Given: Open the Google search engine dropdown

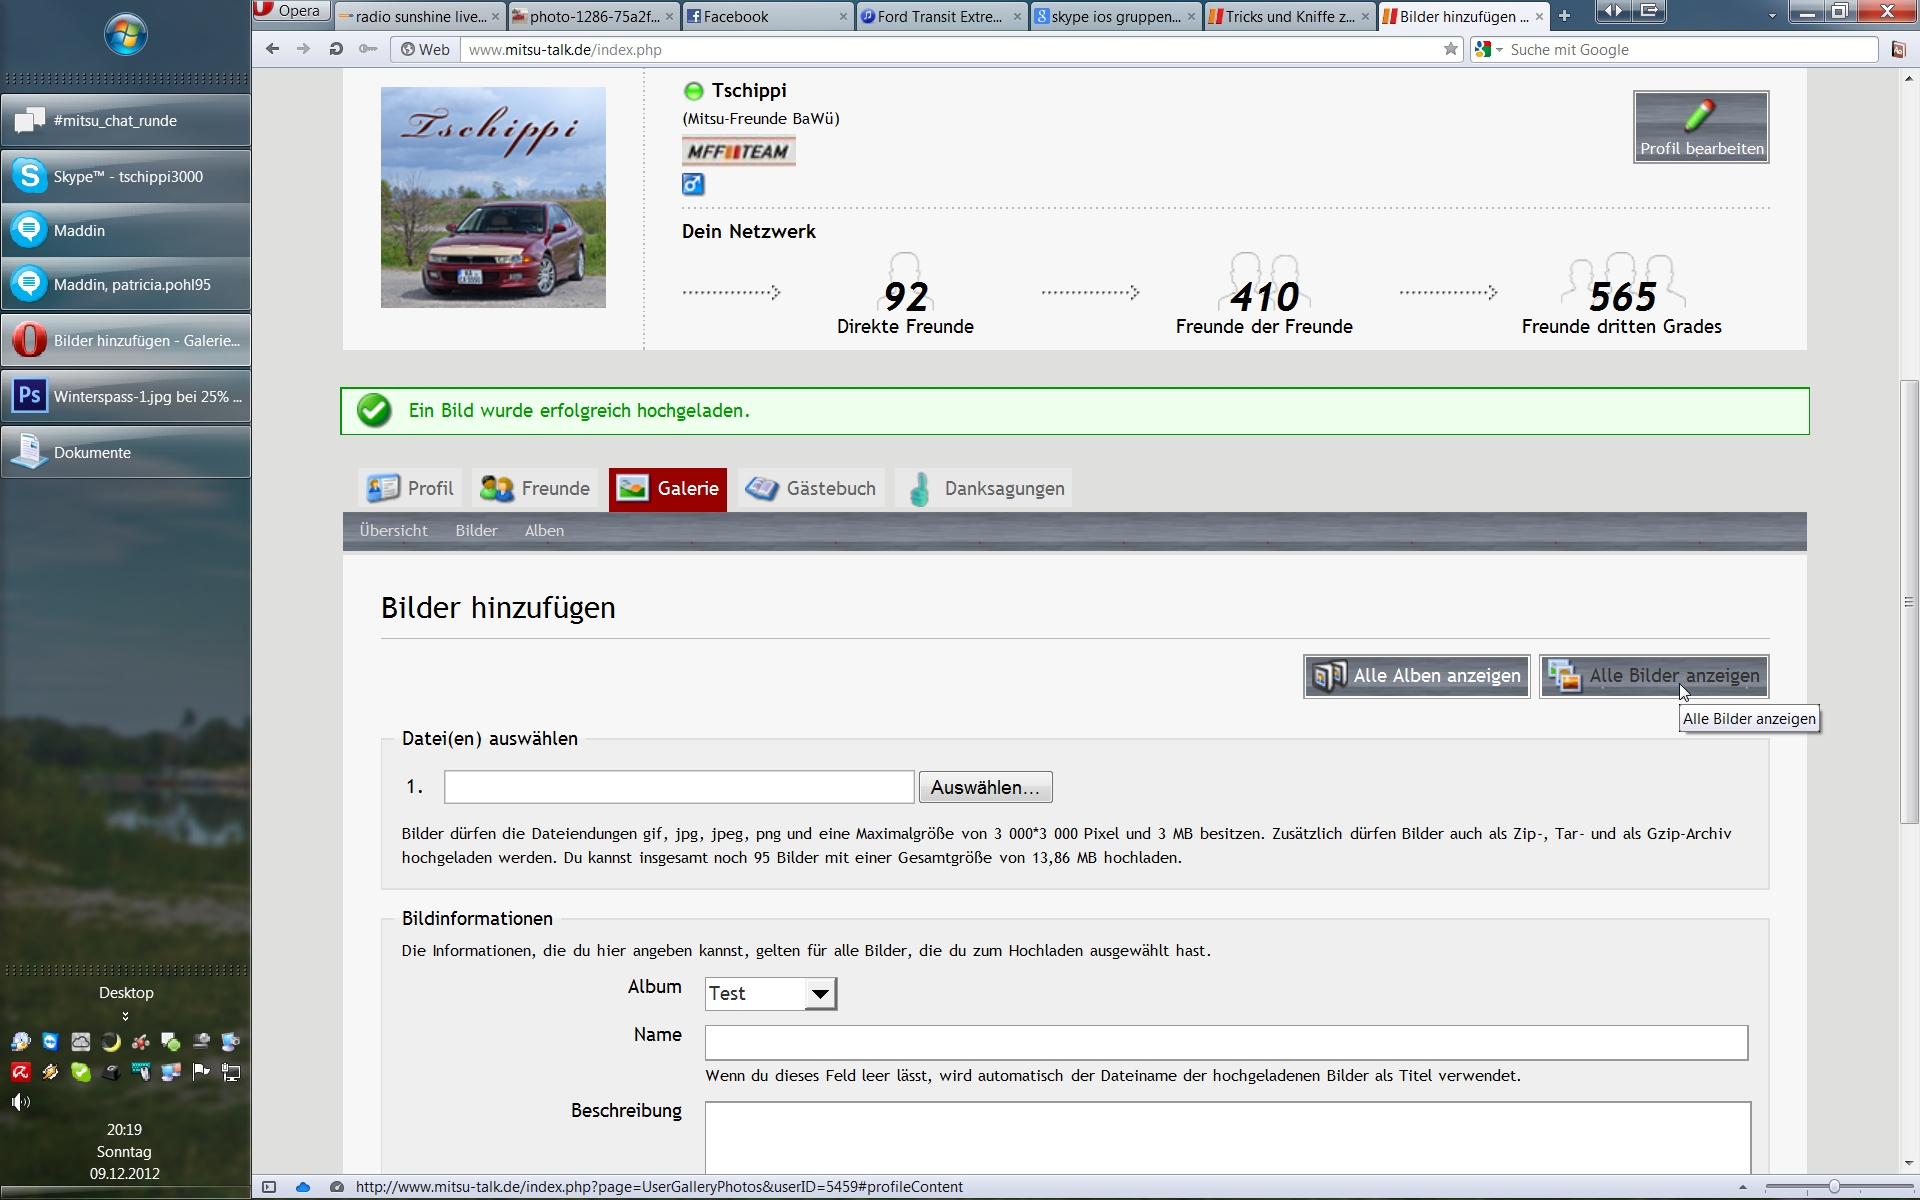Looking at the screenshot, I should (x=1488, y=49).
